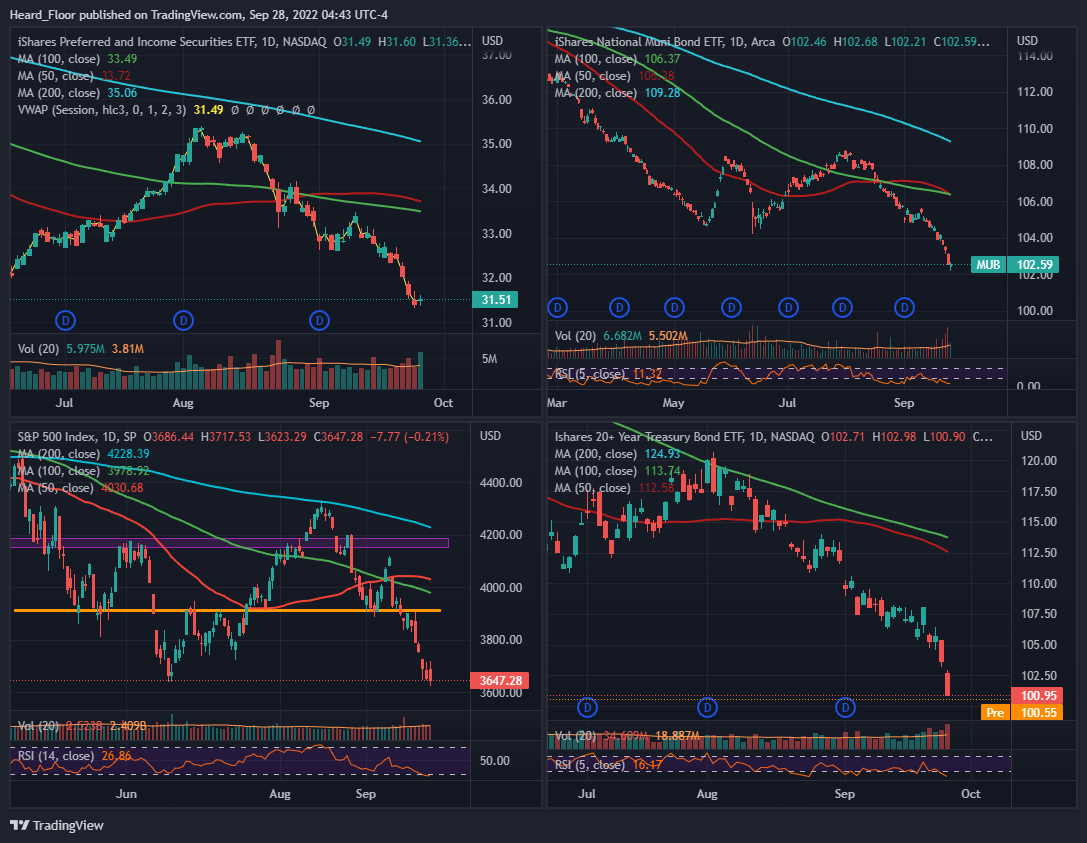This screenshot has width=1087, height=843.
Task: Click the dividend marker above Sep in the Preferred ETF chart
Action: click(319, 320)
